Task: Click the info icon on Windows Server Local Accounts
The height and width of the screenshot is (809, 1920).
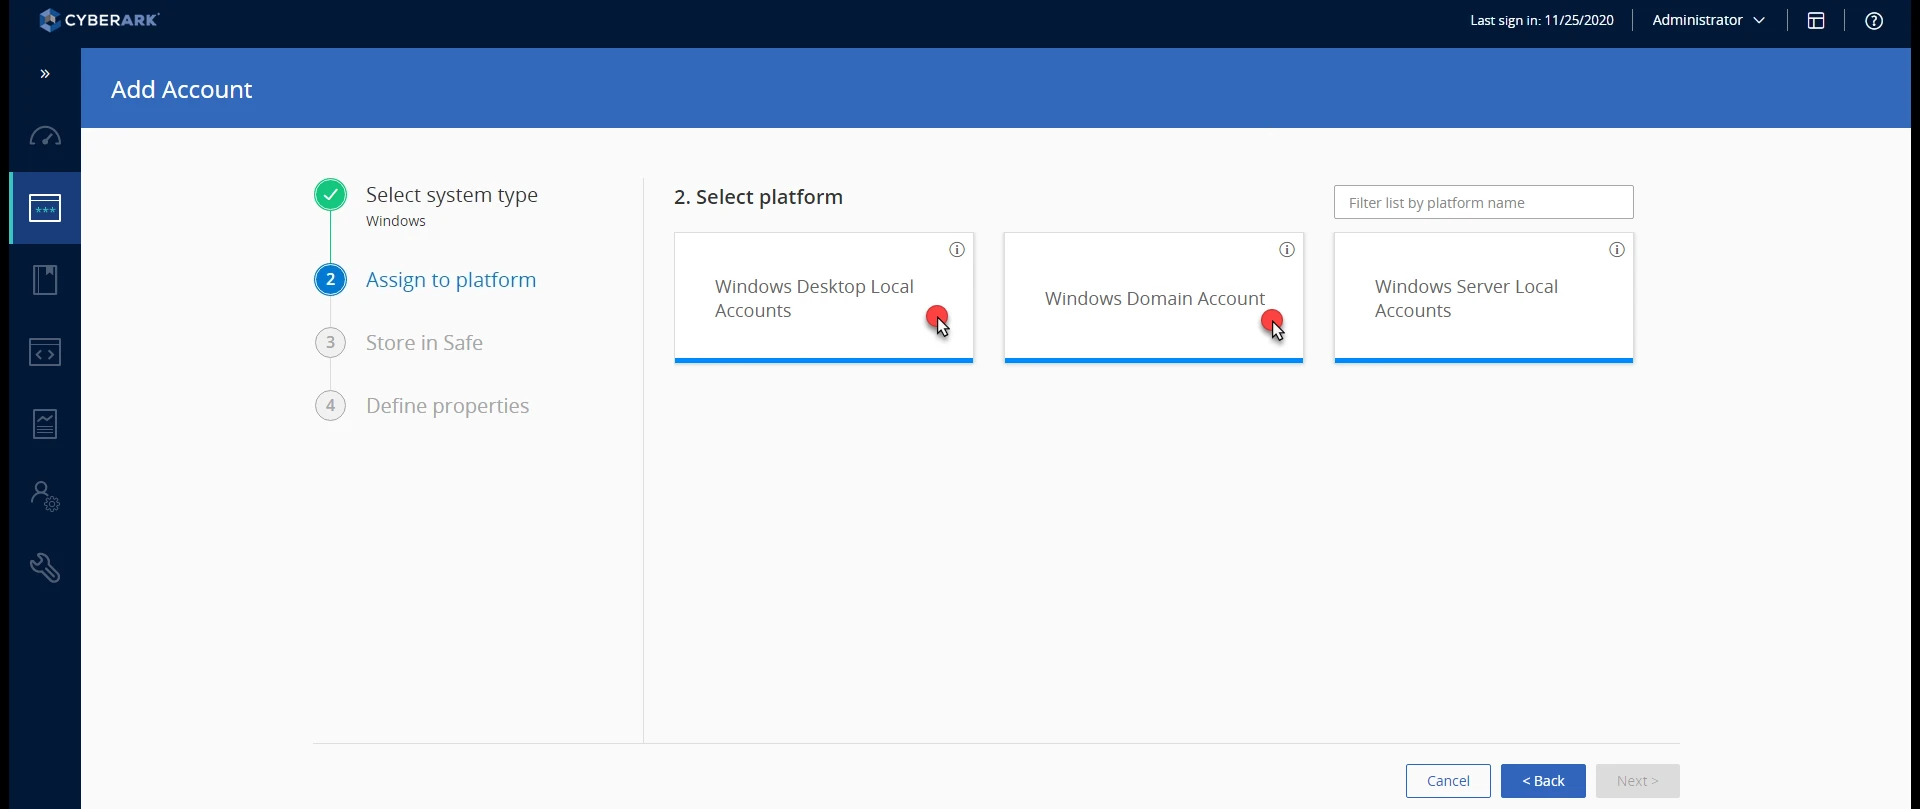Action: click(x=1617, y=250)
